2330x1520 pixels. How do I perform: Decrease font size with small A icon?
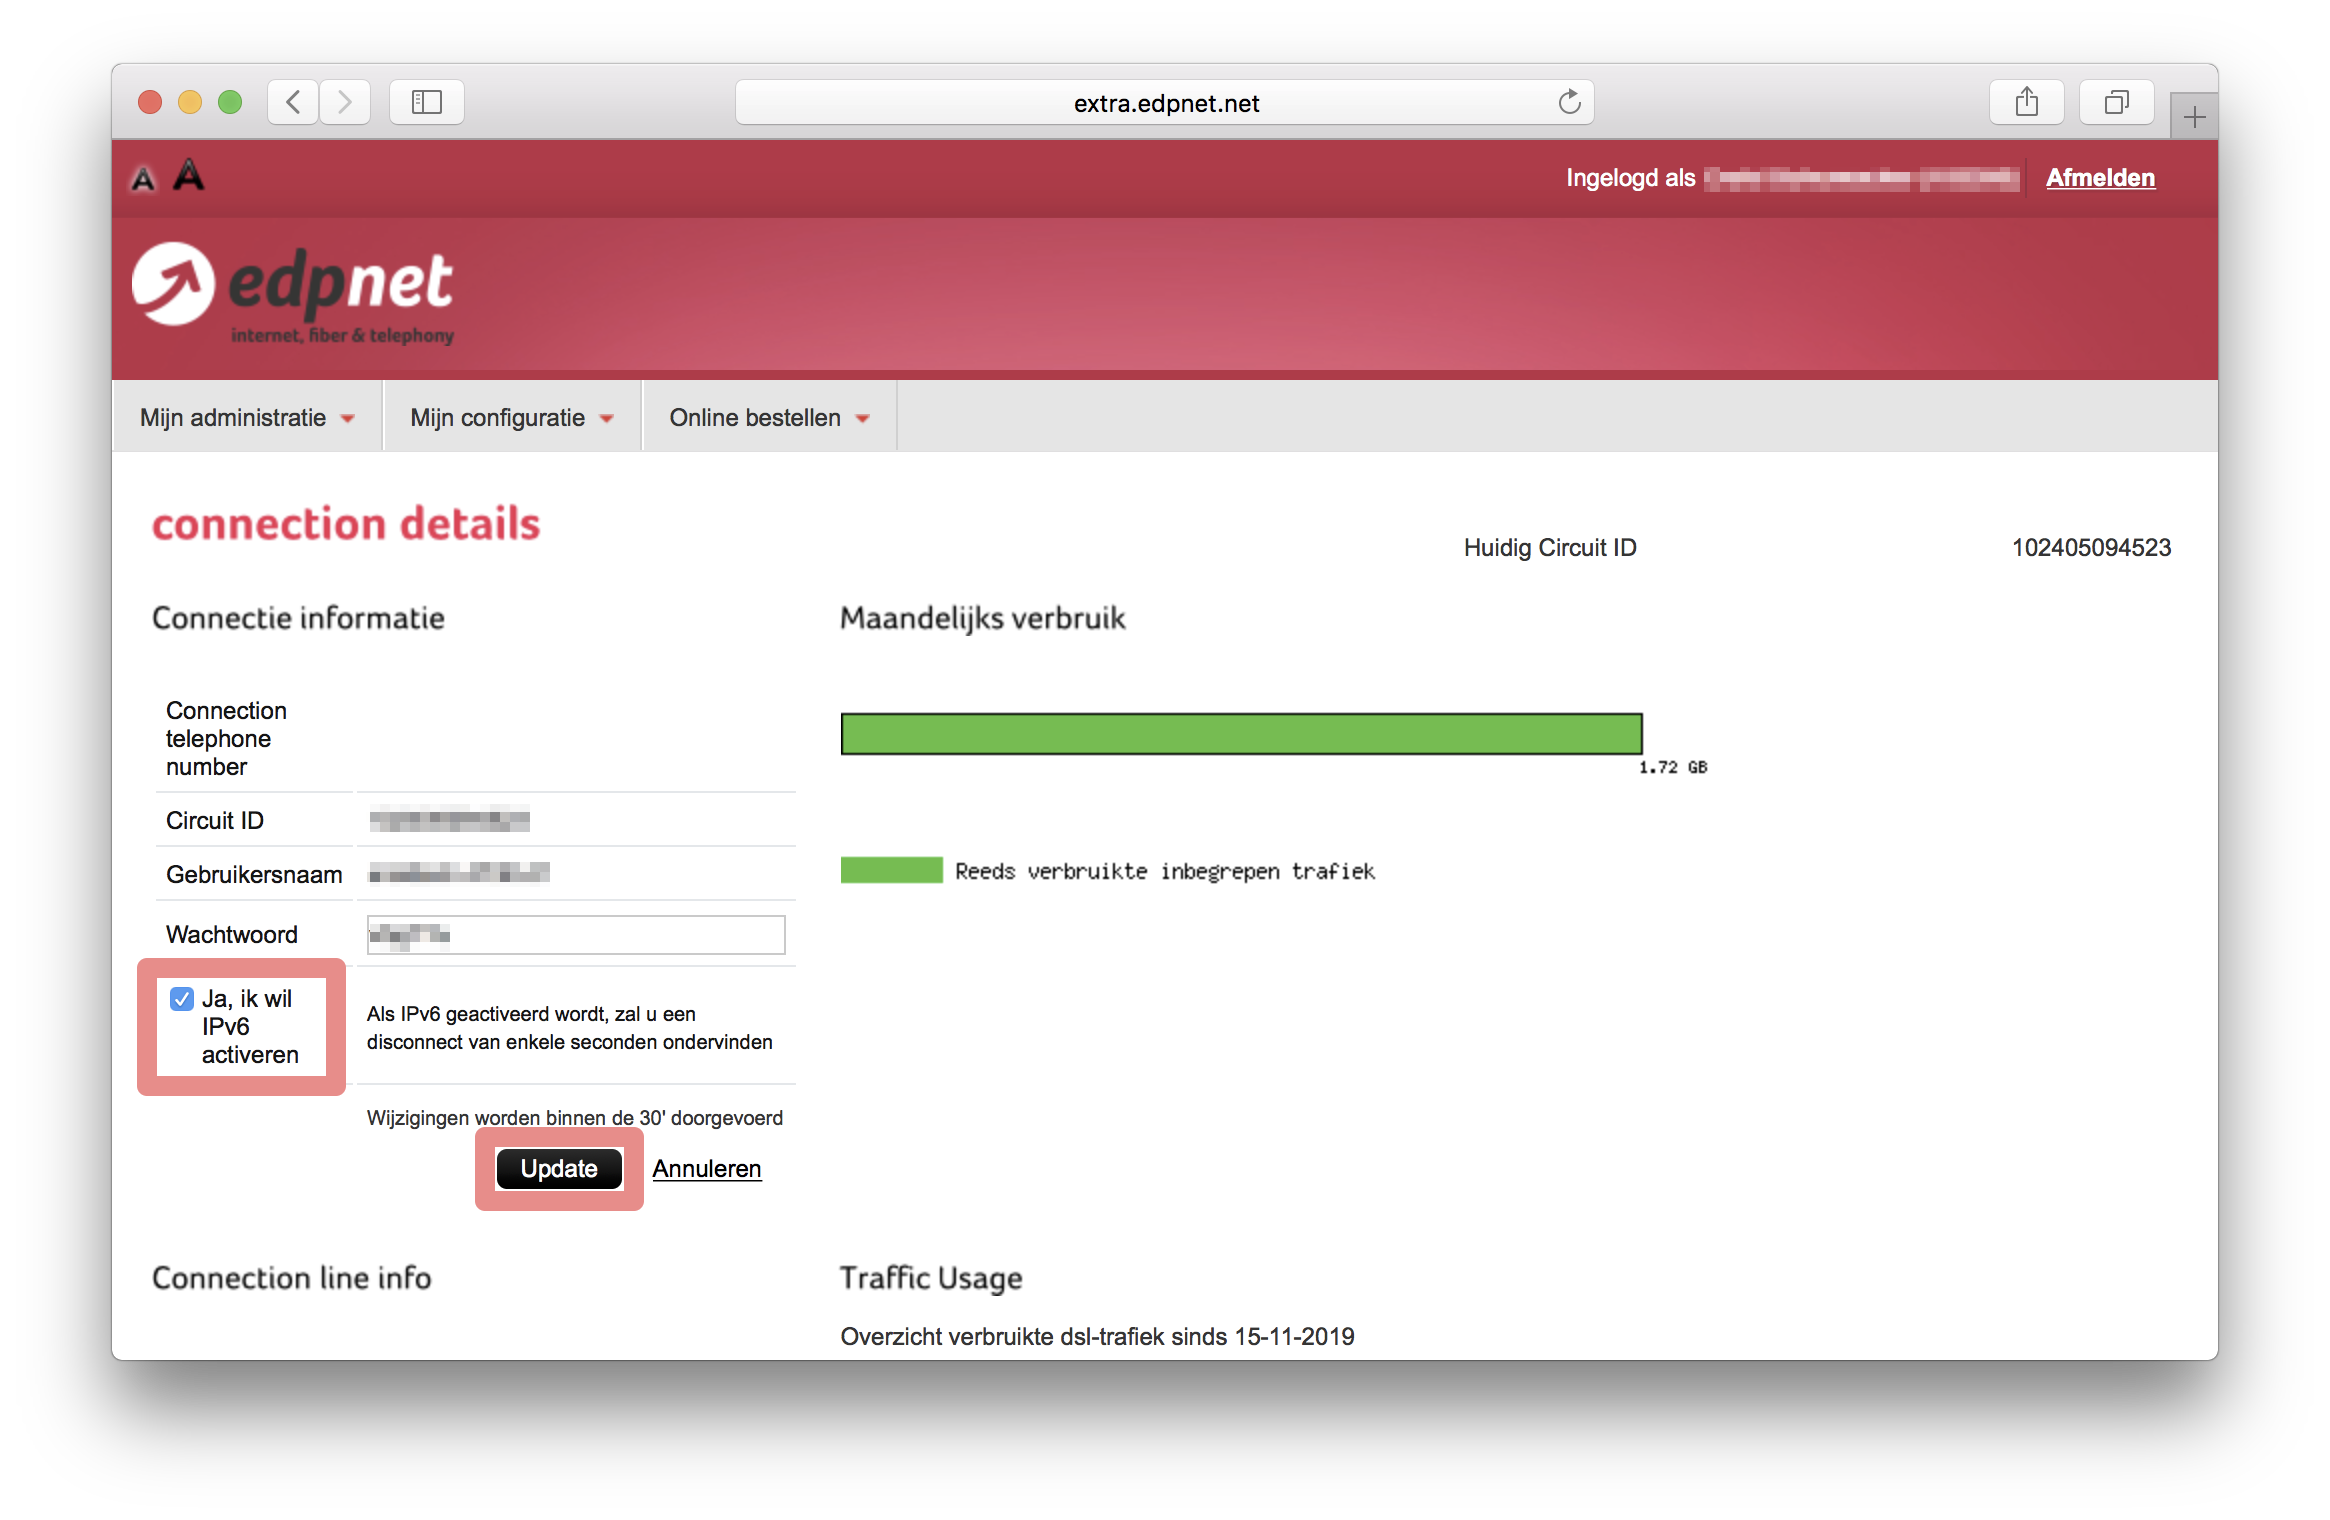pyautogui.click(x=144, y=179)
